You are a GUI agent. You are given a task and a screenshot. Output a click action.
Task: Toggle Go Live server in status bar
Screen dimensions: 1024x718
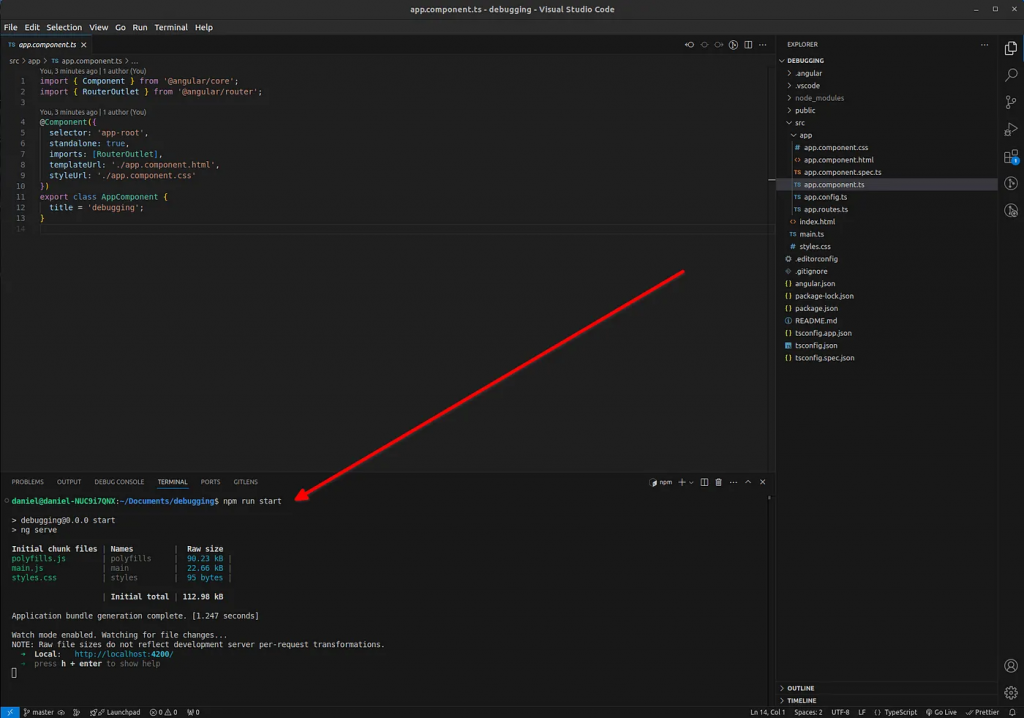click(x=940, y=712)
